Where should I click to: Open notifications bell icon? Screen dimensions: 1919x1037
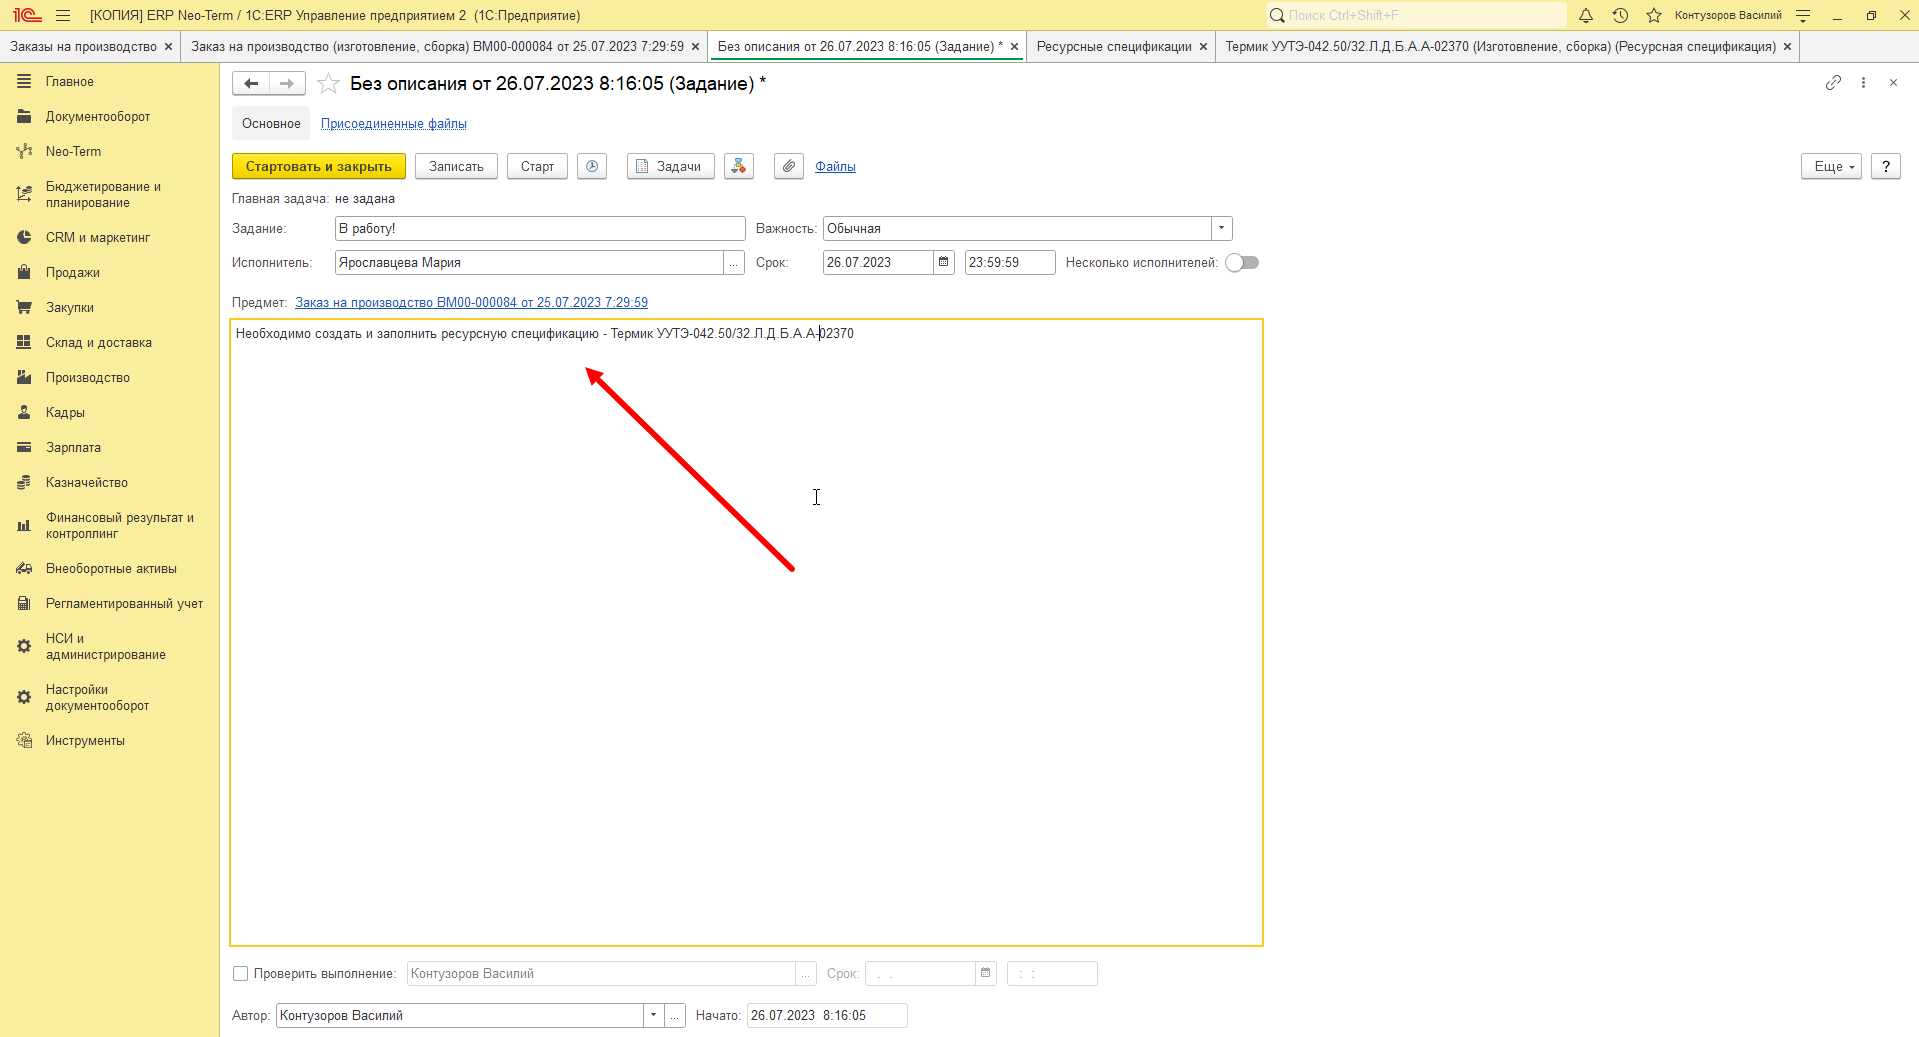1586,15
